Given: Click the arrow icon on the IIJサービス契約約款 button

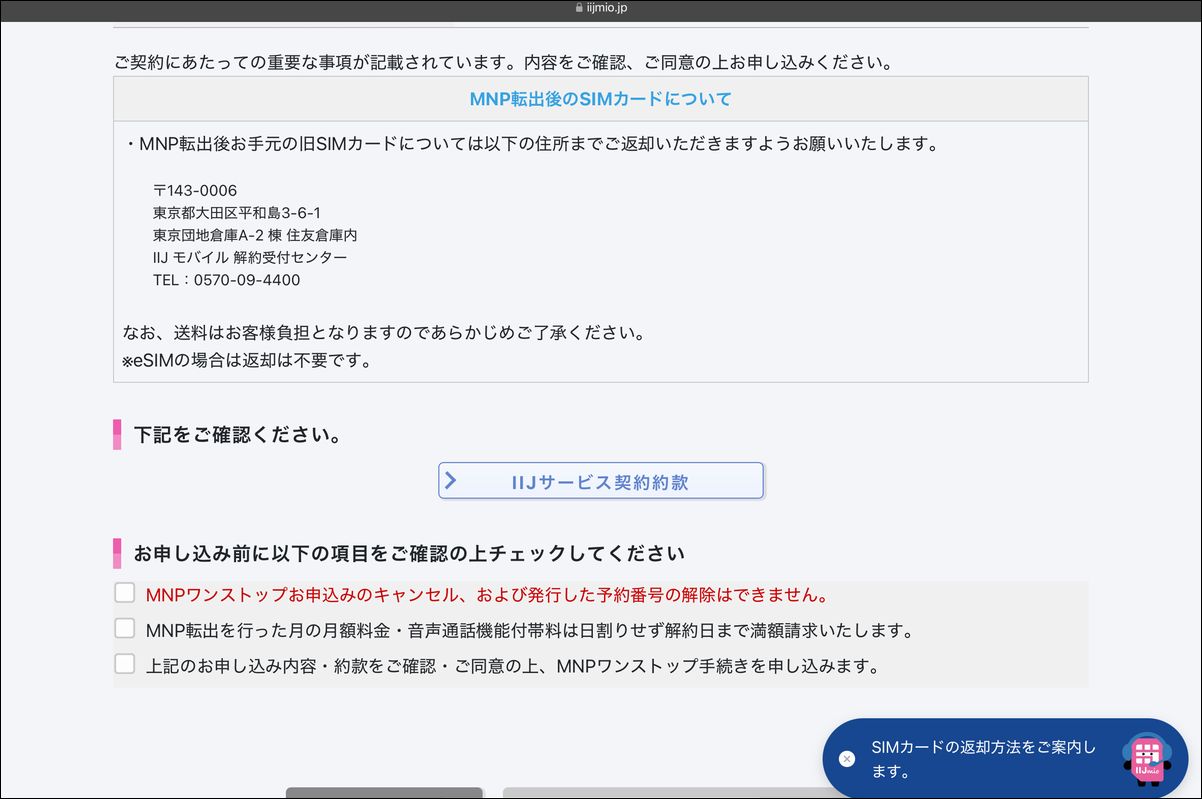Looking at the screenshot, I should point(451,481).
